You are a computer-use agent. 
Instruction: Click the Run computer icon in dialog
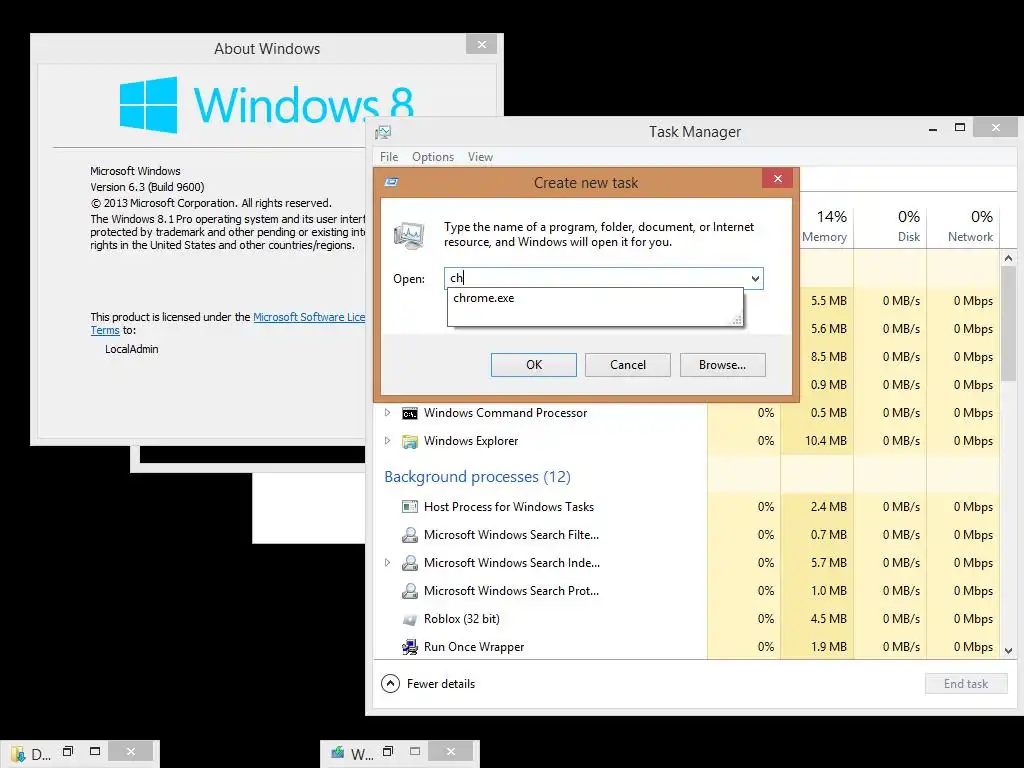pyautogui.click(x=409, y=236)
